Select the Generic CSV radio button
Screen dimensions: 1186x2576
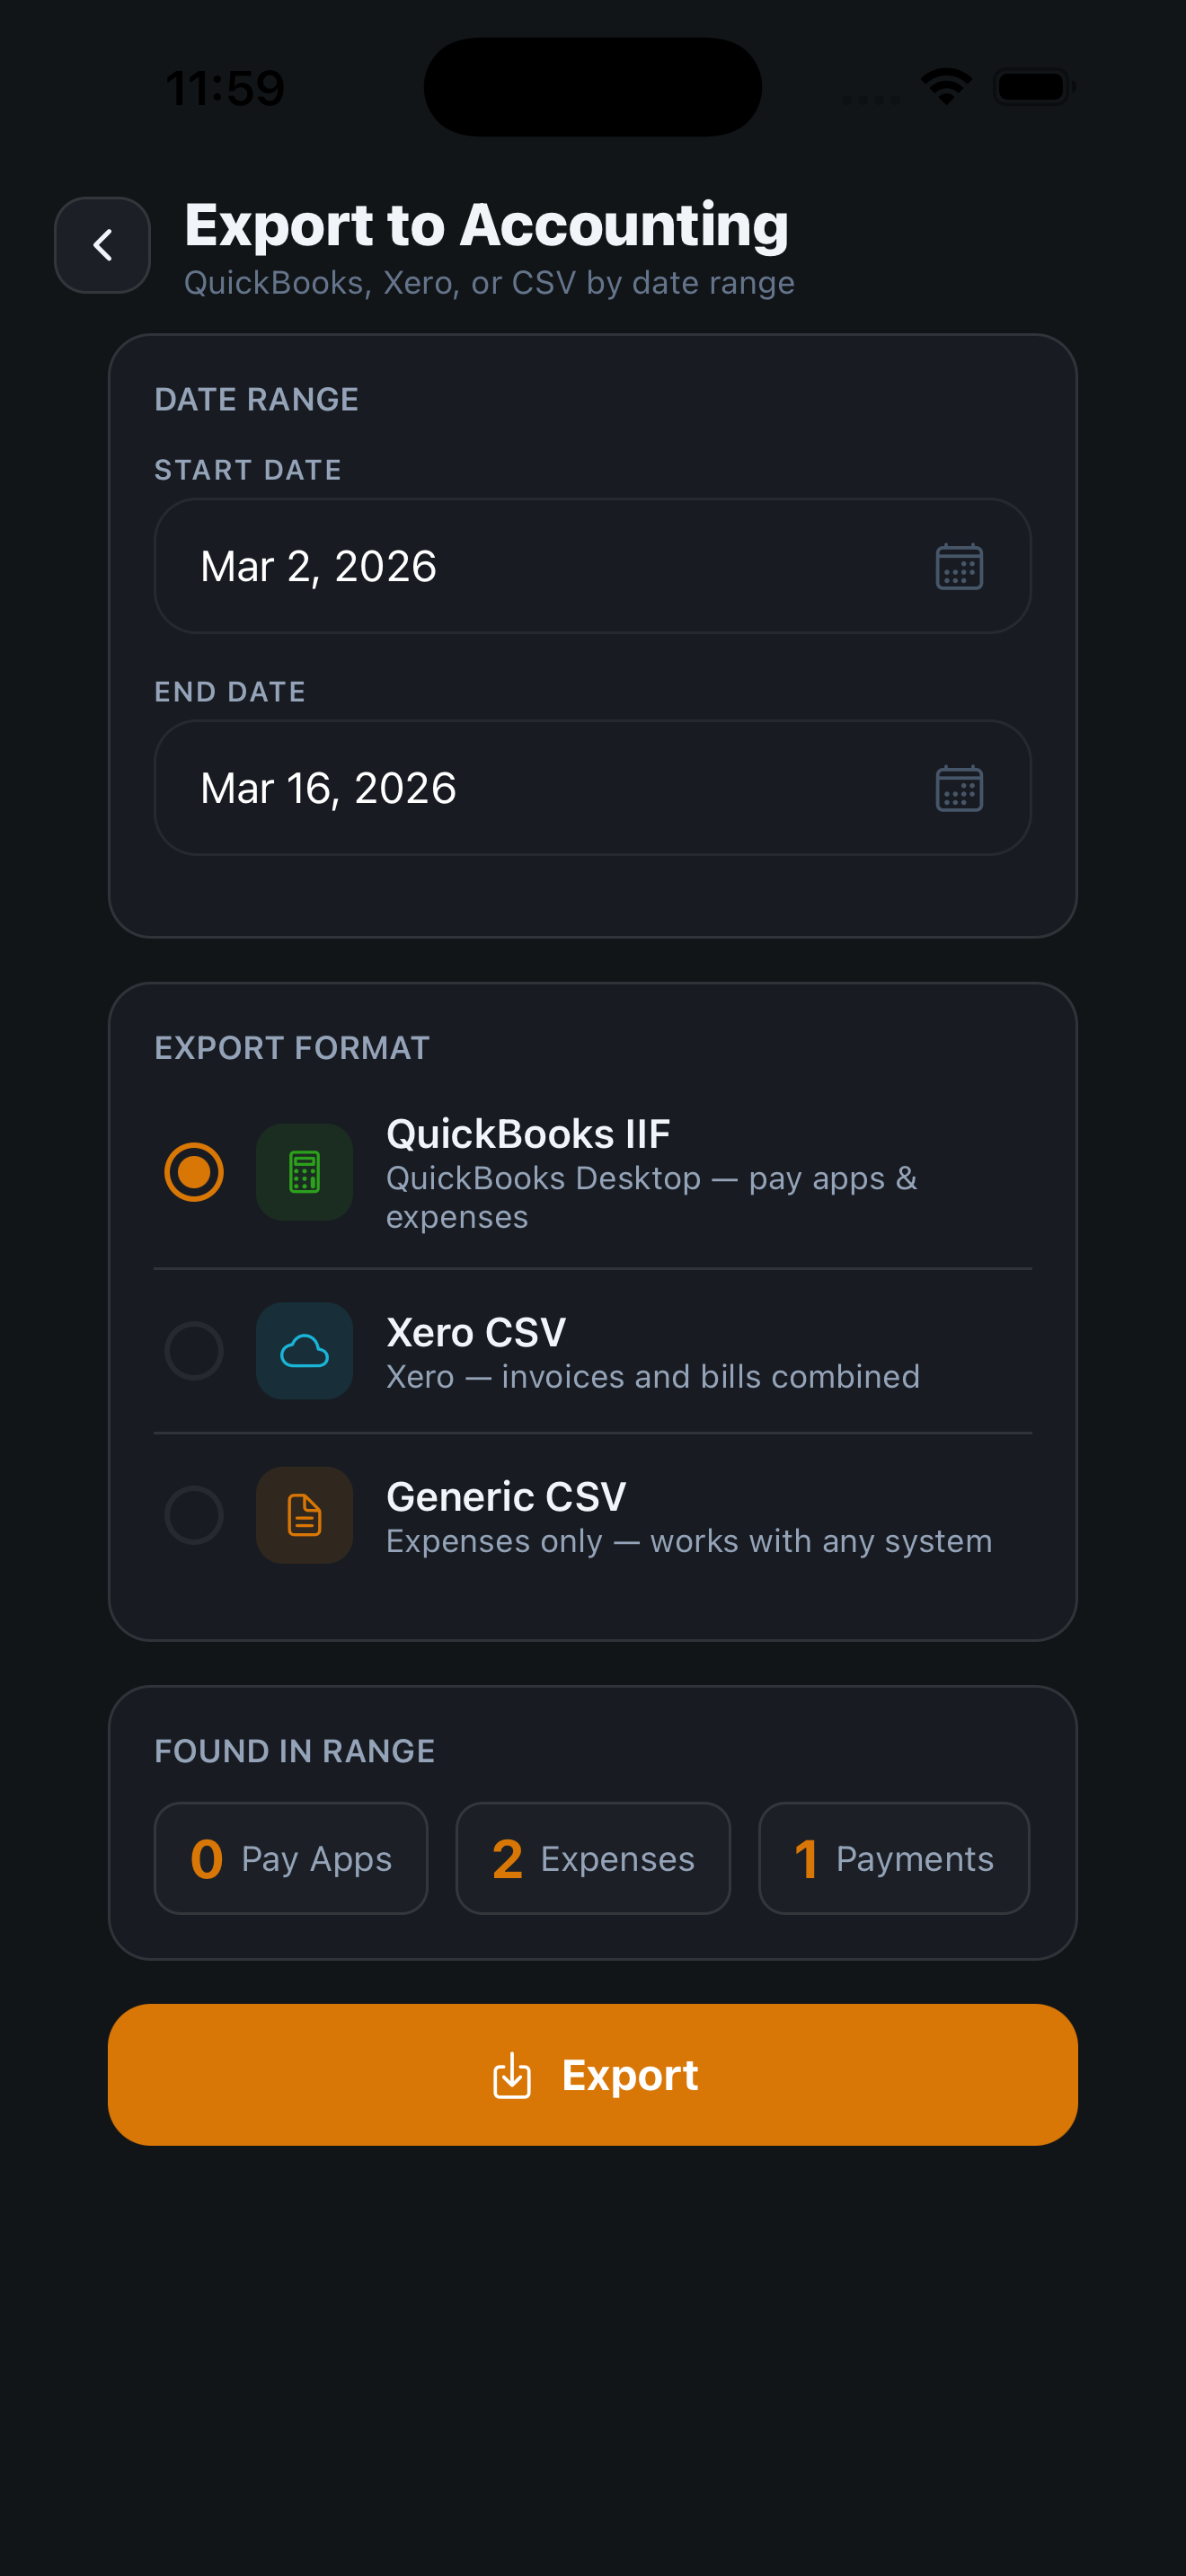[x=194, y=1515]
